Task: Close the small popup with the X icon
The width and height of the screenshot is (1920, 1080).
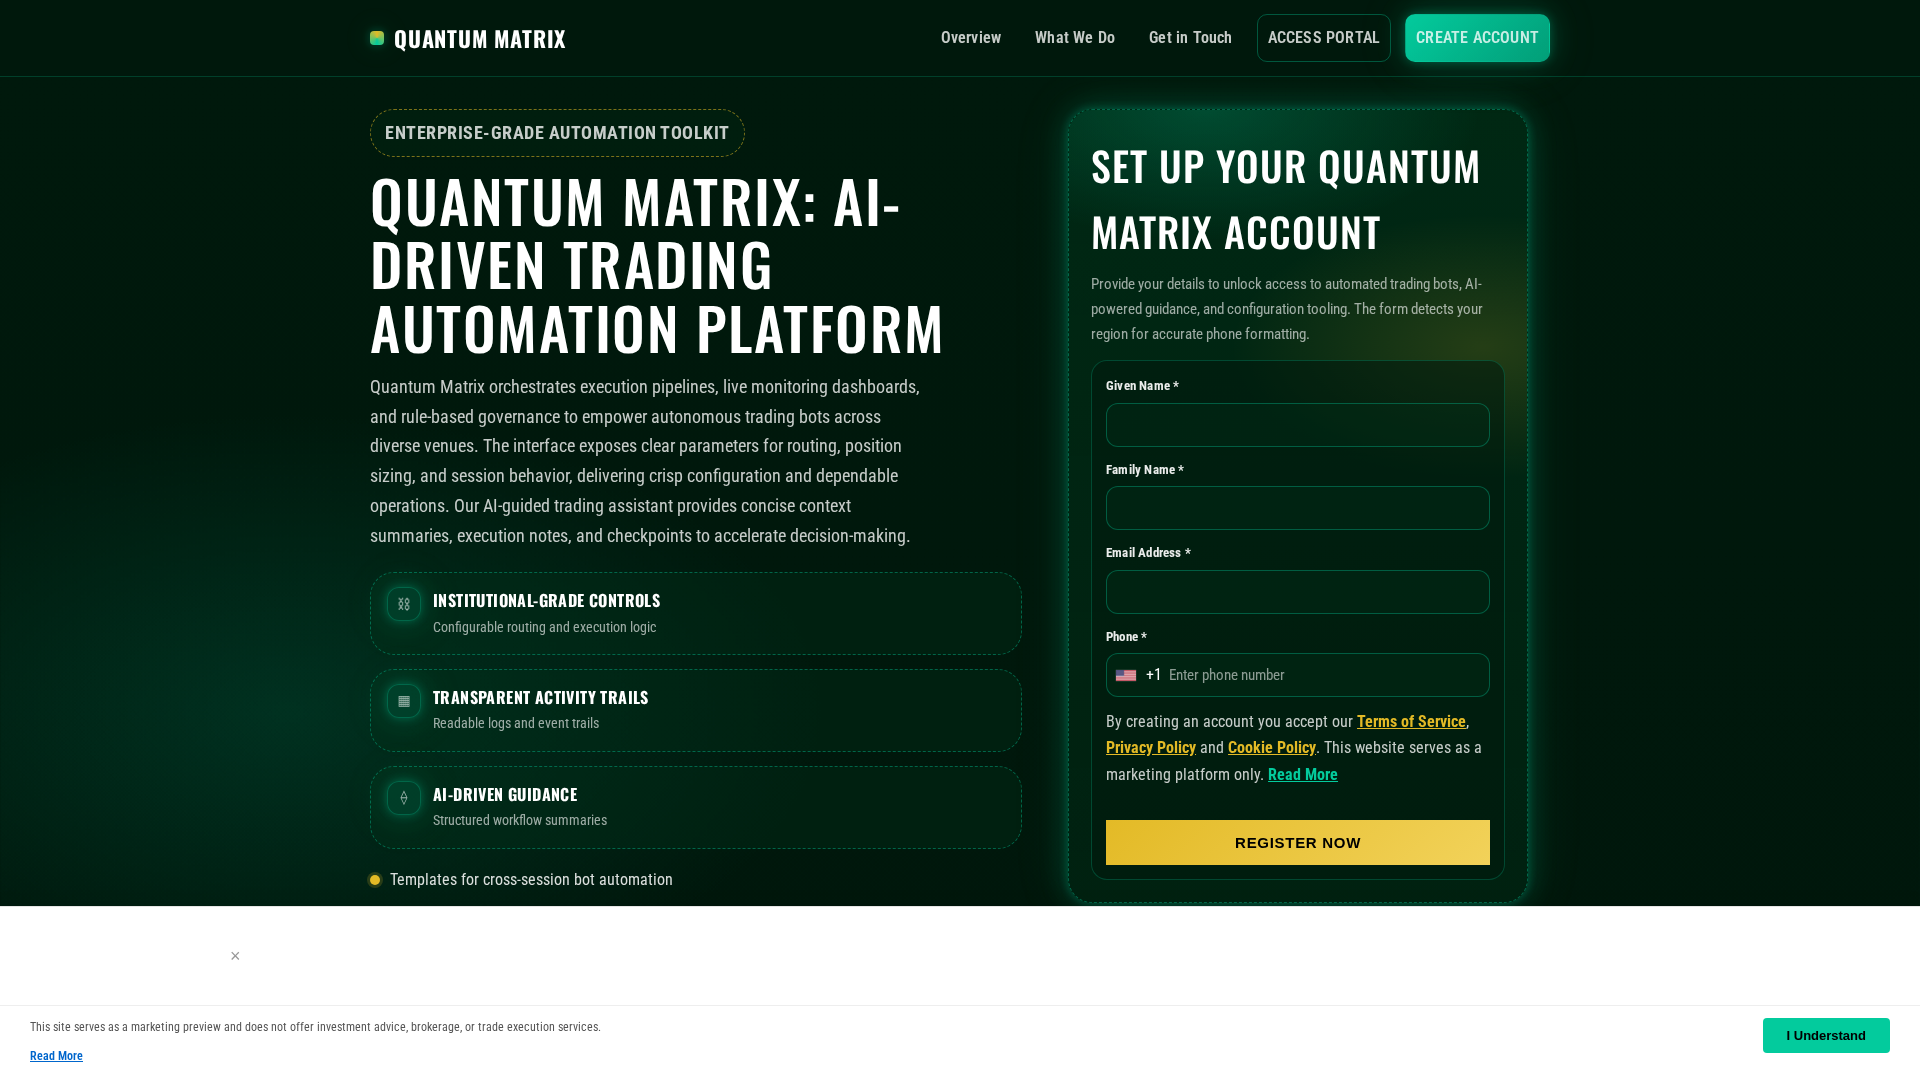Action: (x=235, y=956)
